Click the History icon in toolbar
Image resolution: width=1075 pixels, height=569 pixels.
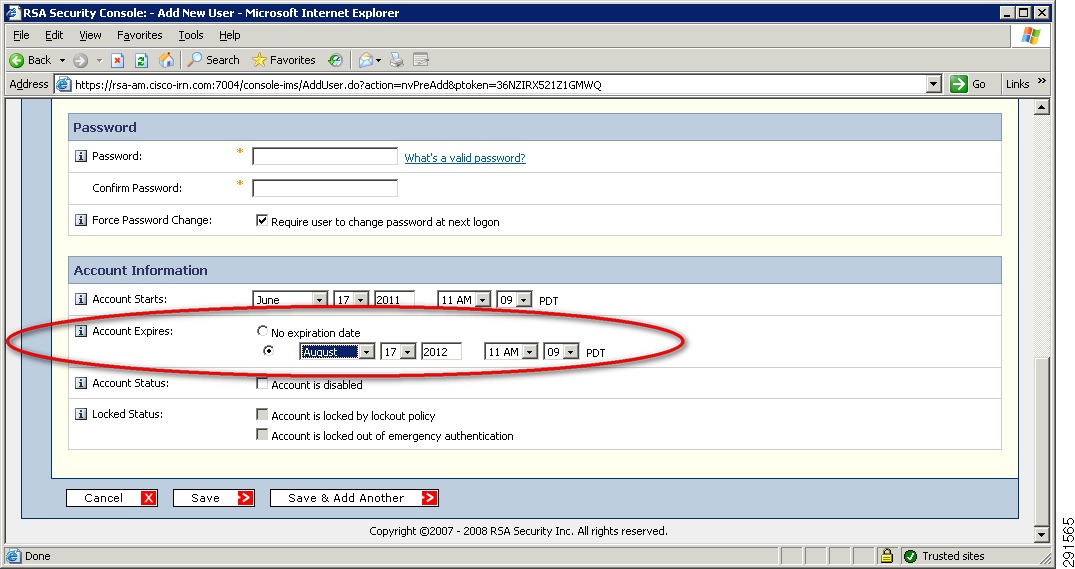335,60
